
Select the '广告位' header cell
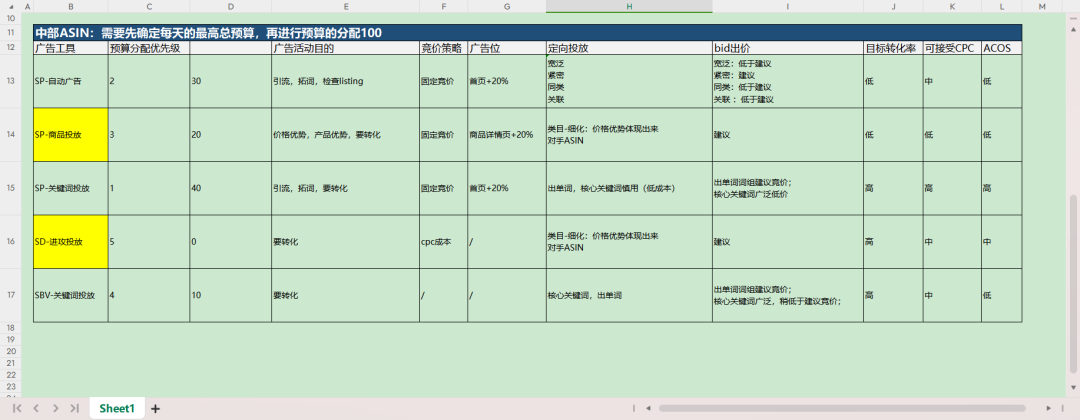point(507,48)
